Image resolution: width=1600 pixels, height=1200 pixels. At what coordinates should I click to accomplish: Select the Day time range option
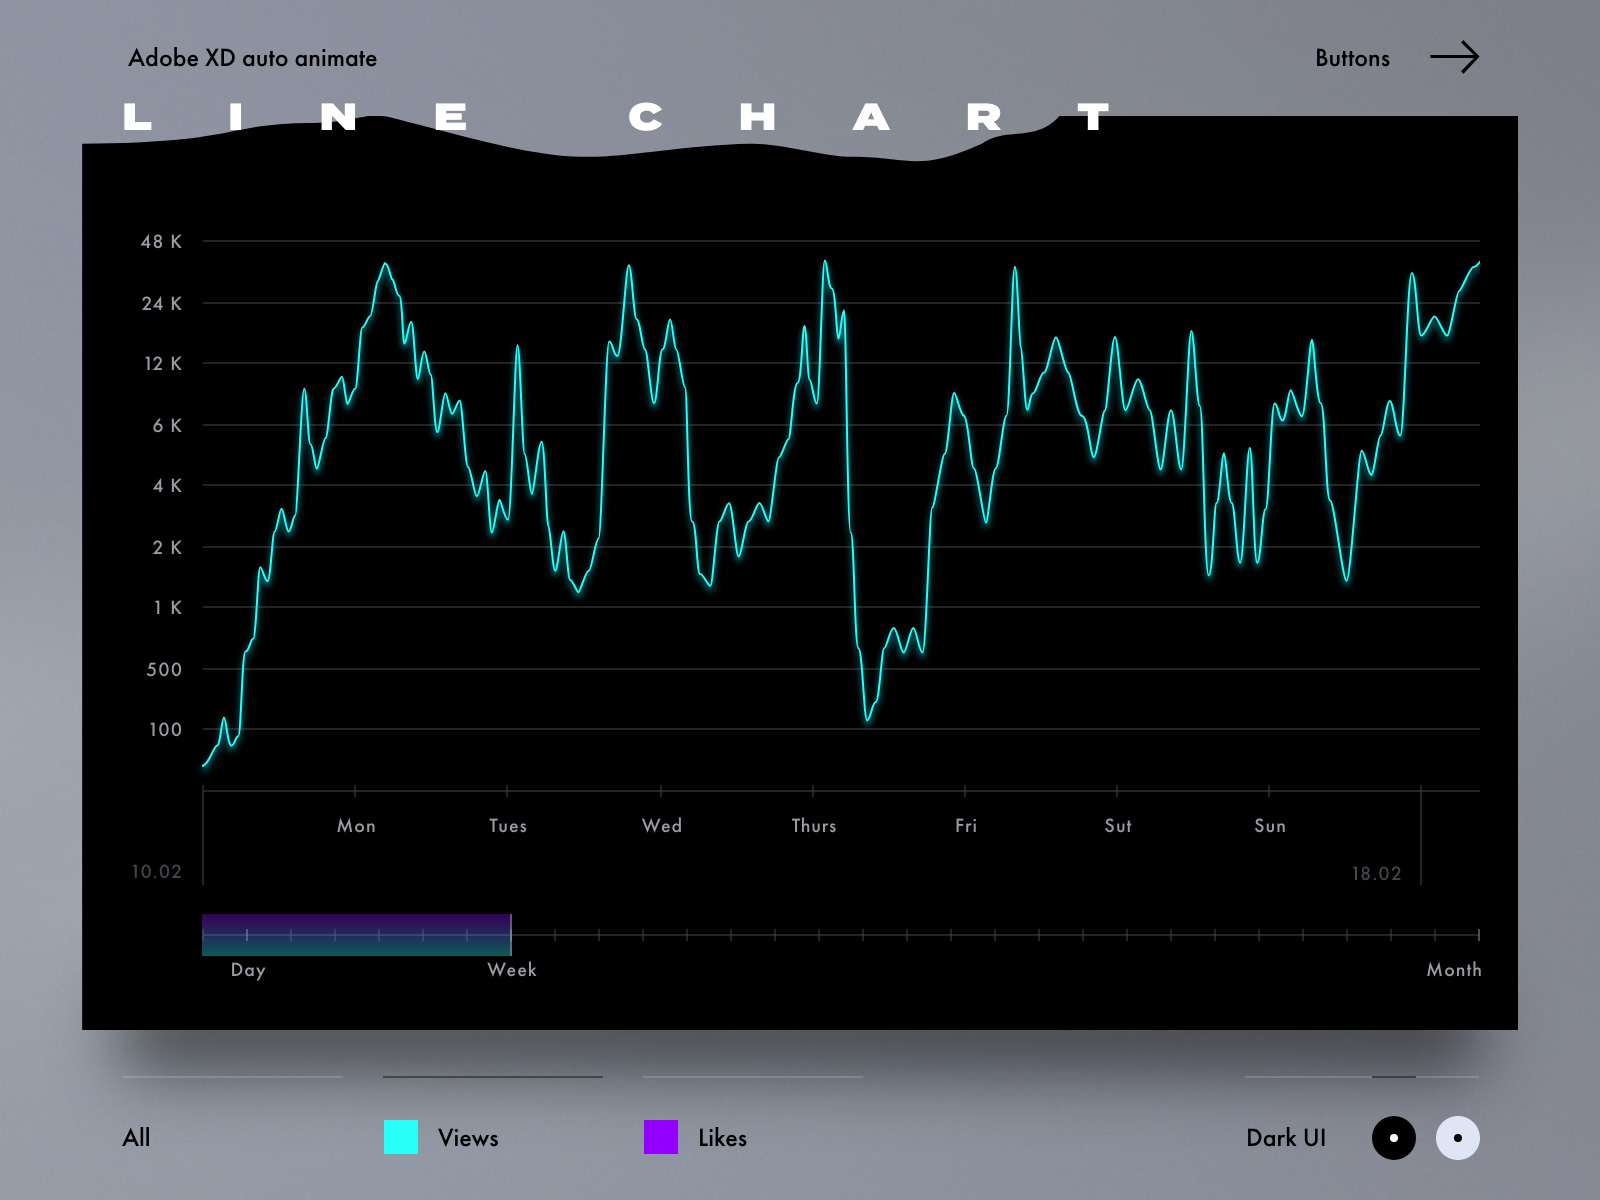[x=246, y=969]
